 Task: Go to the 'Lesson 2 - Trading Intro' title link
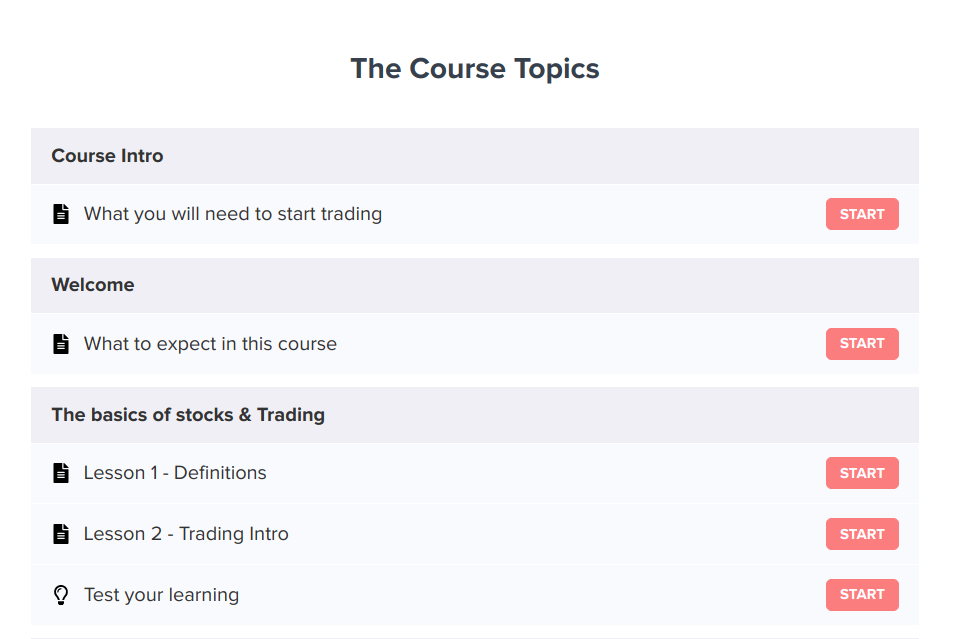click(x=186, y=534)
